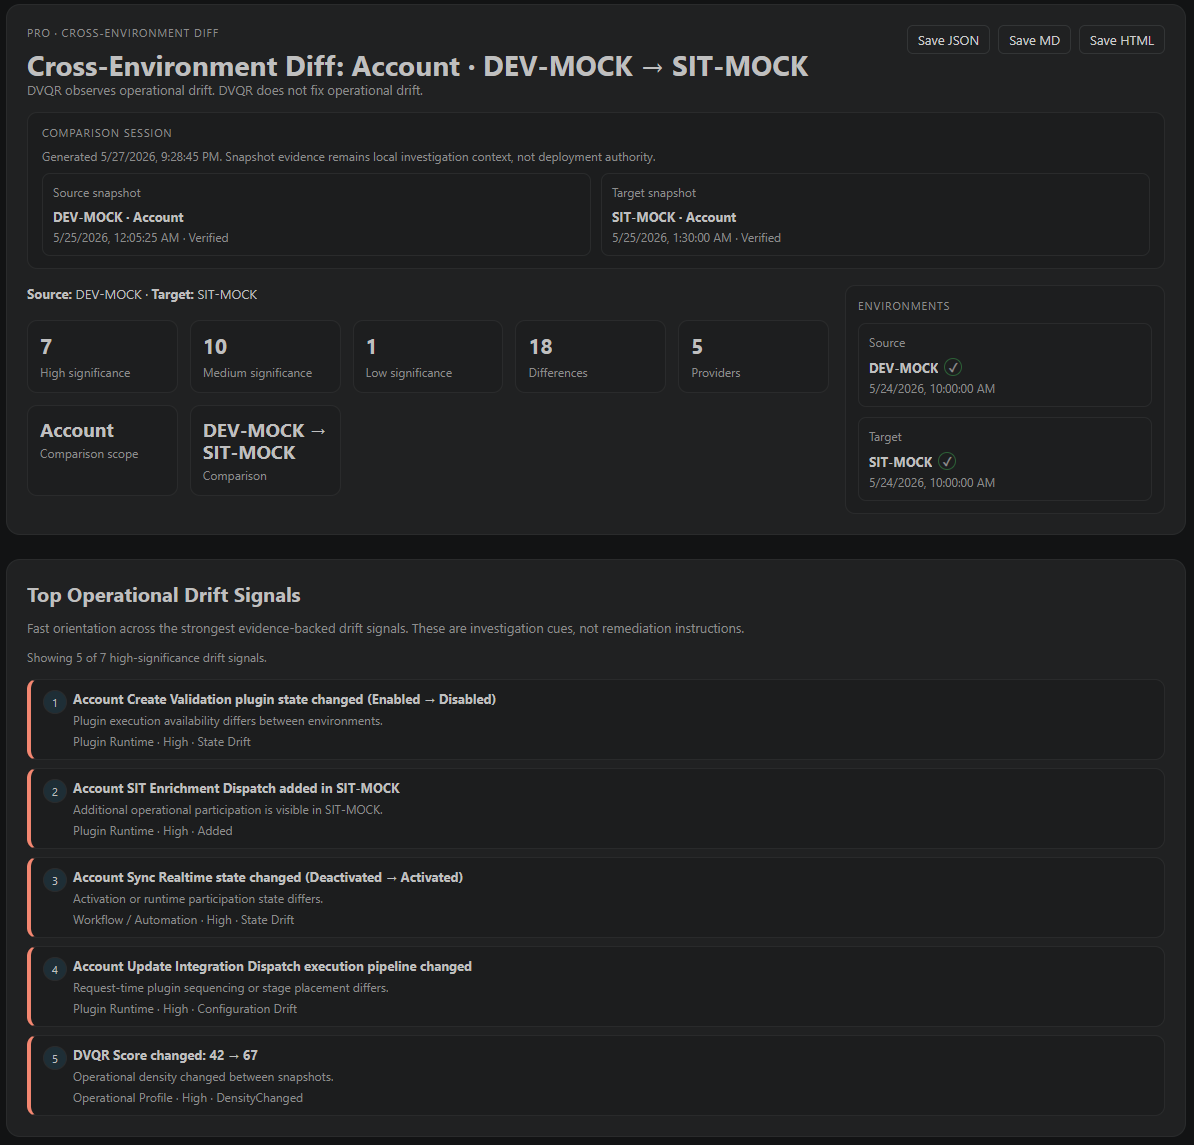Click 'Generated 5/27/2026, 9:28:45 PM' session note
The image size is (1194, 1145).
[x=348, y=157]
